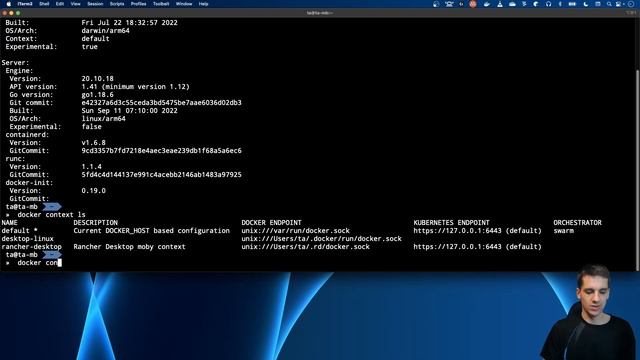Open the iTerm2 application menu
Image resolution: width=640 pixels, height=360 pixels.
click(25, 4)
